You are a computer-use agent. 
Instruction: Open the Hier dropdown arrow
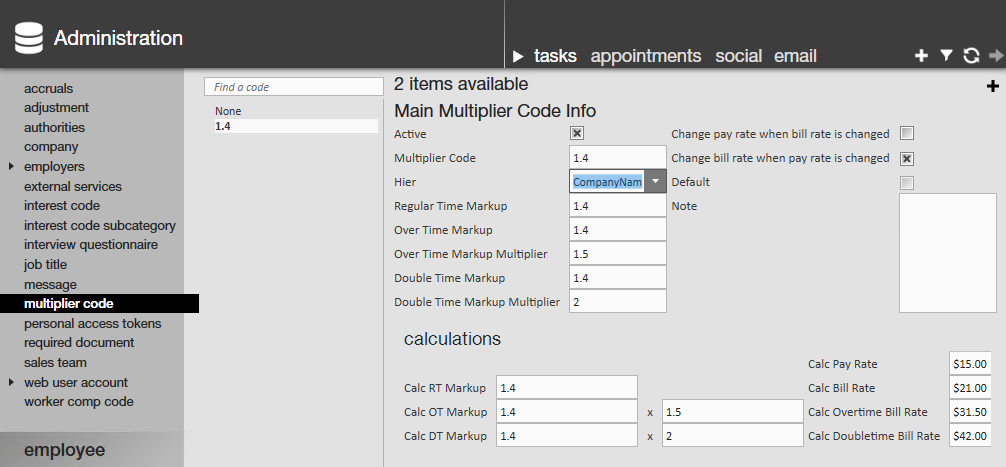point(655,182)
